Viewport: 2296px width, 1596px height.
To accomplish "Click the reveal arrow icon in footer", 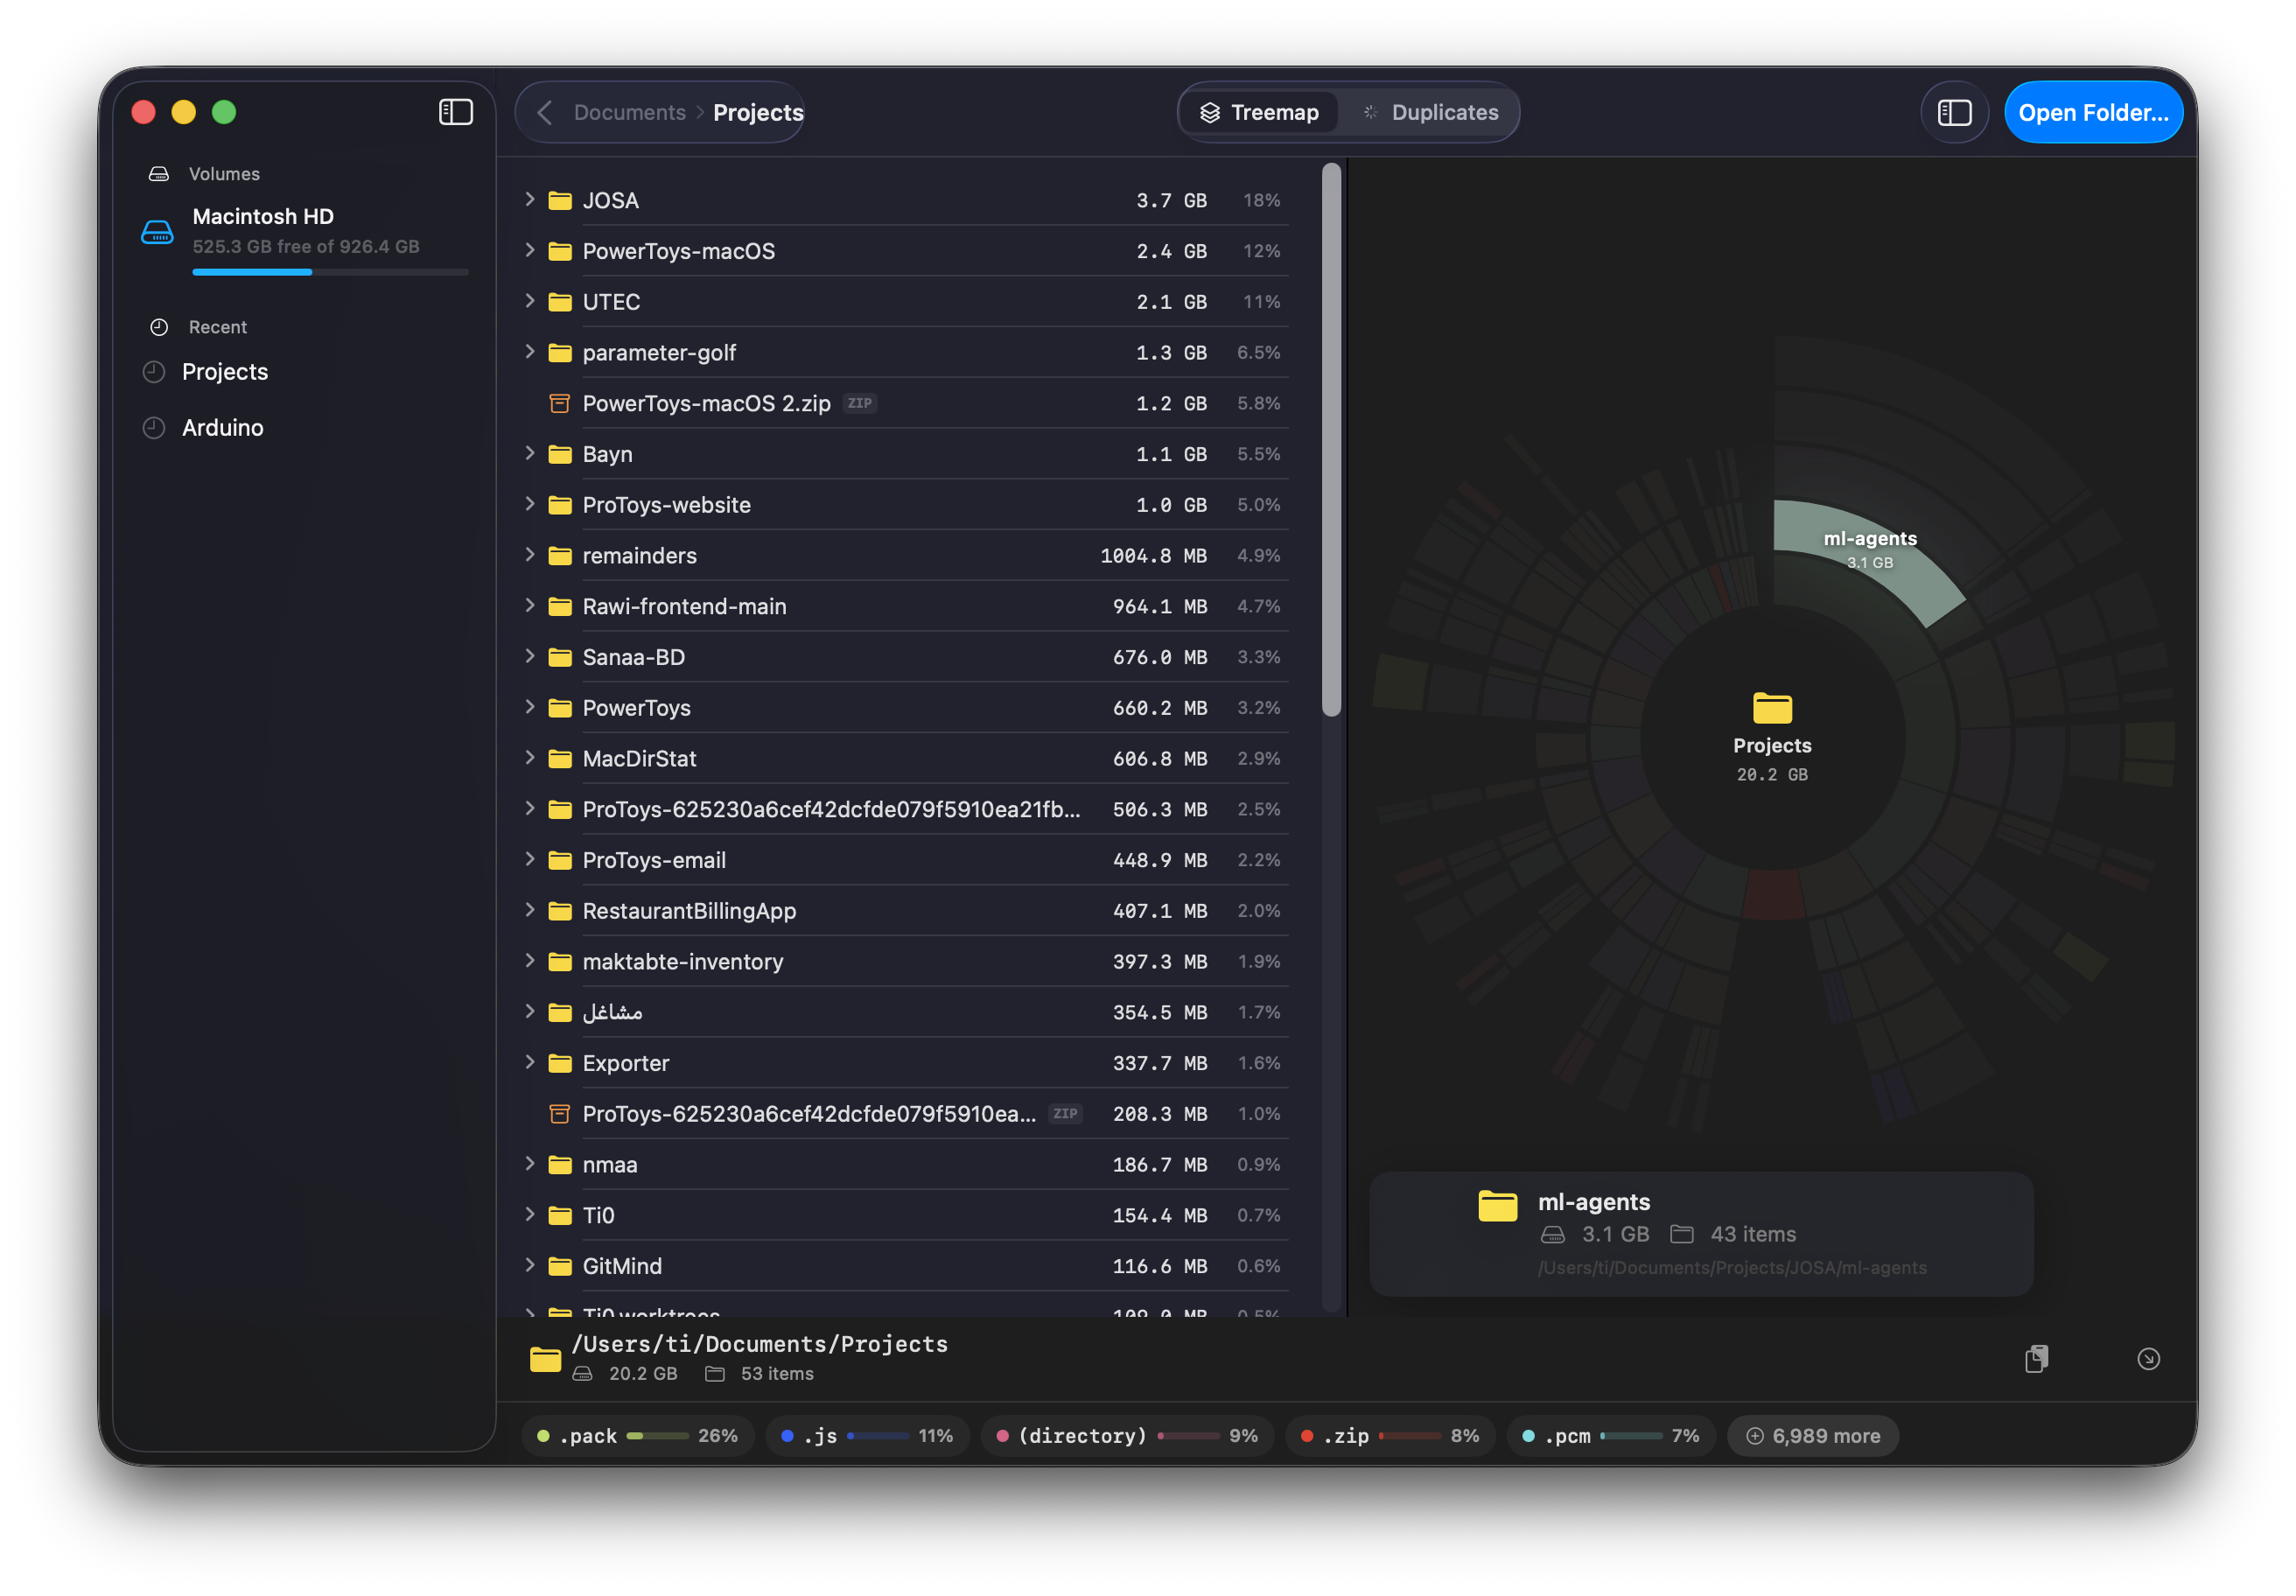I will (2148, 1358).
